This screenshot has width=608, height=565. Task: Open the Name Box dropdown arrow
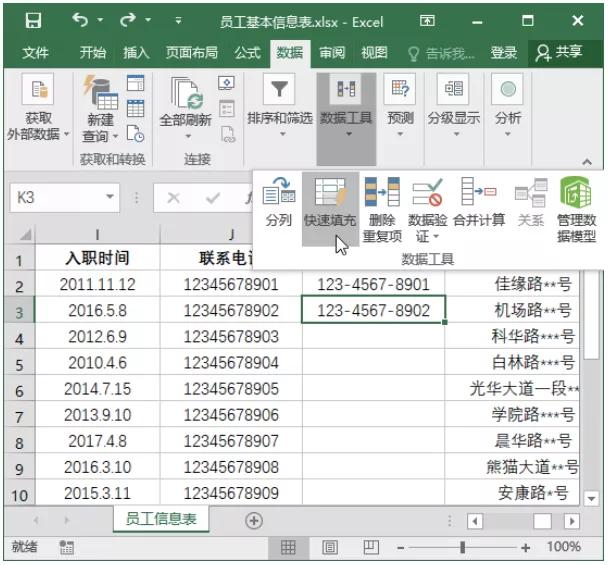click(x=111, y=197)
